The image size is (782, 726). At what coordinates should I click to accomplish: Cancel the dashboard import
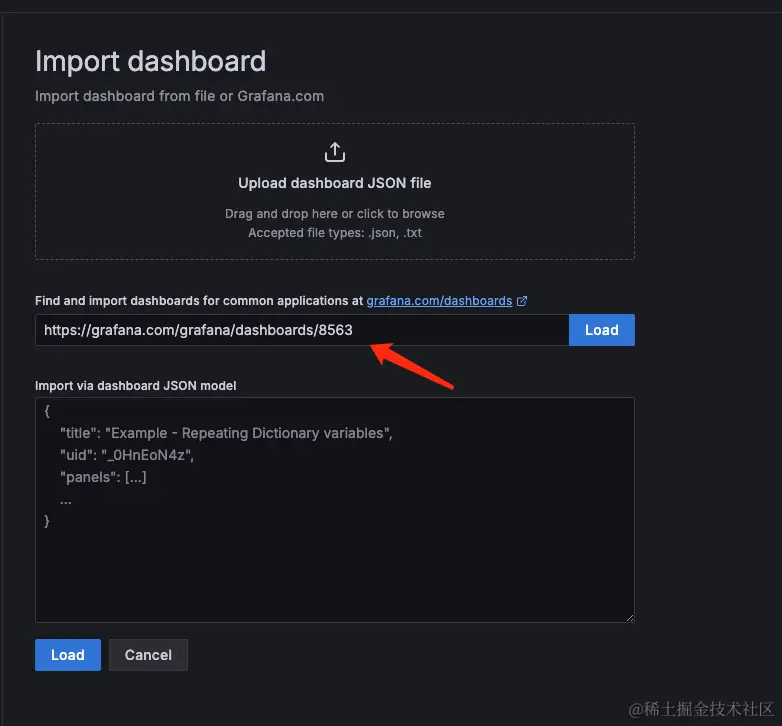(148, 655)
